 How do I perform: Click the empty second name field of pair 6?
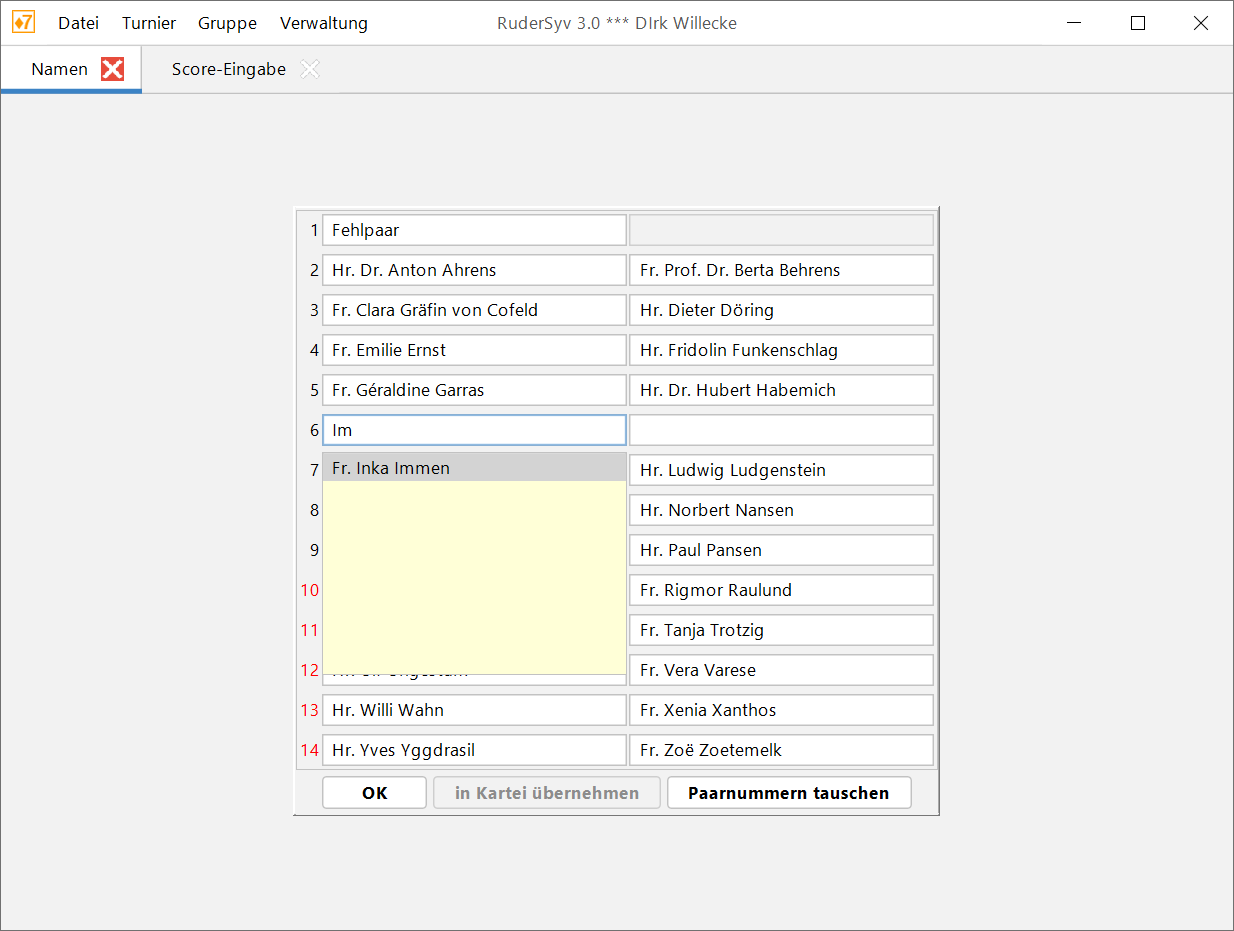point(780,430)
